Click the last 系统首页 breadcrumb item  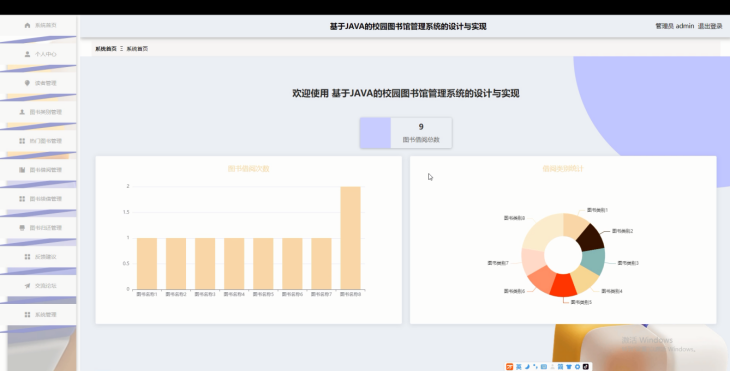tap(137, 48)
